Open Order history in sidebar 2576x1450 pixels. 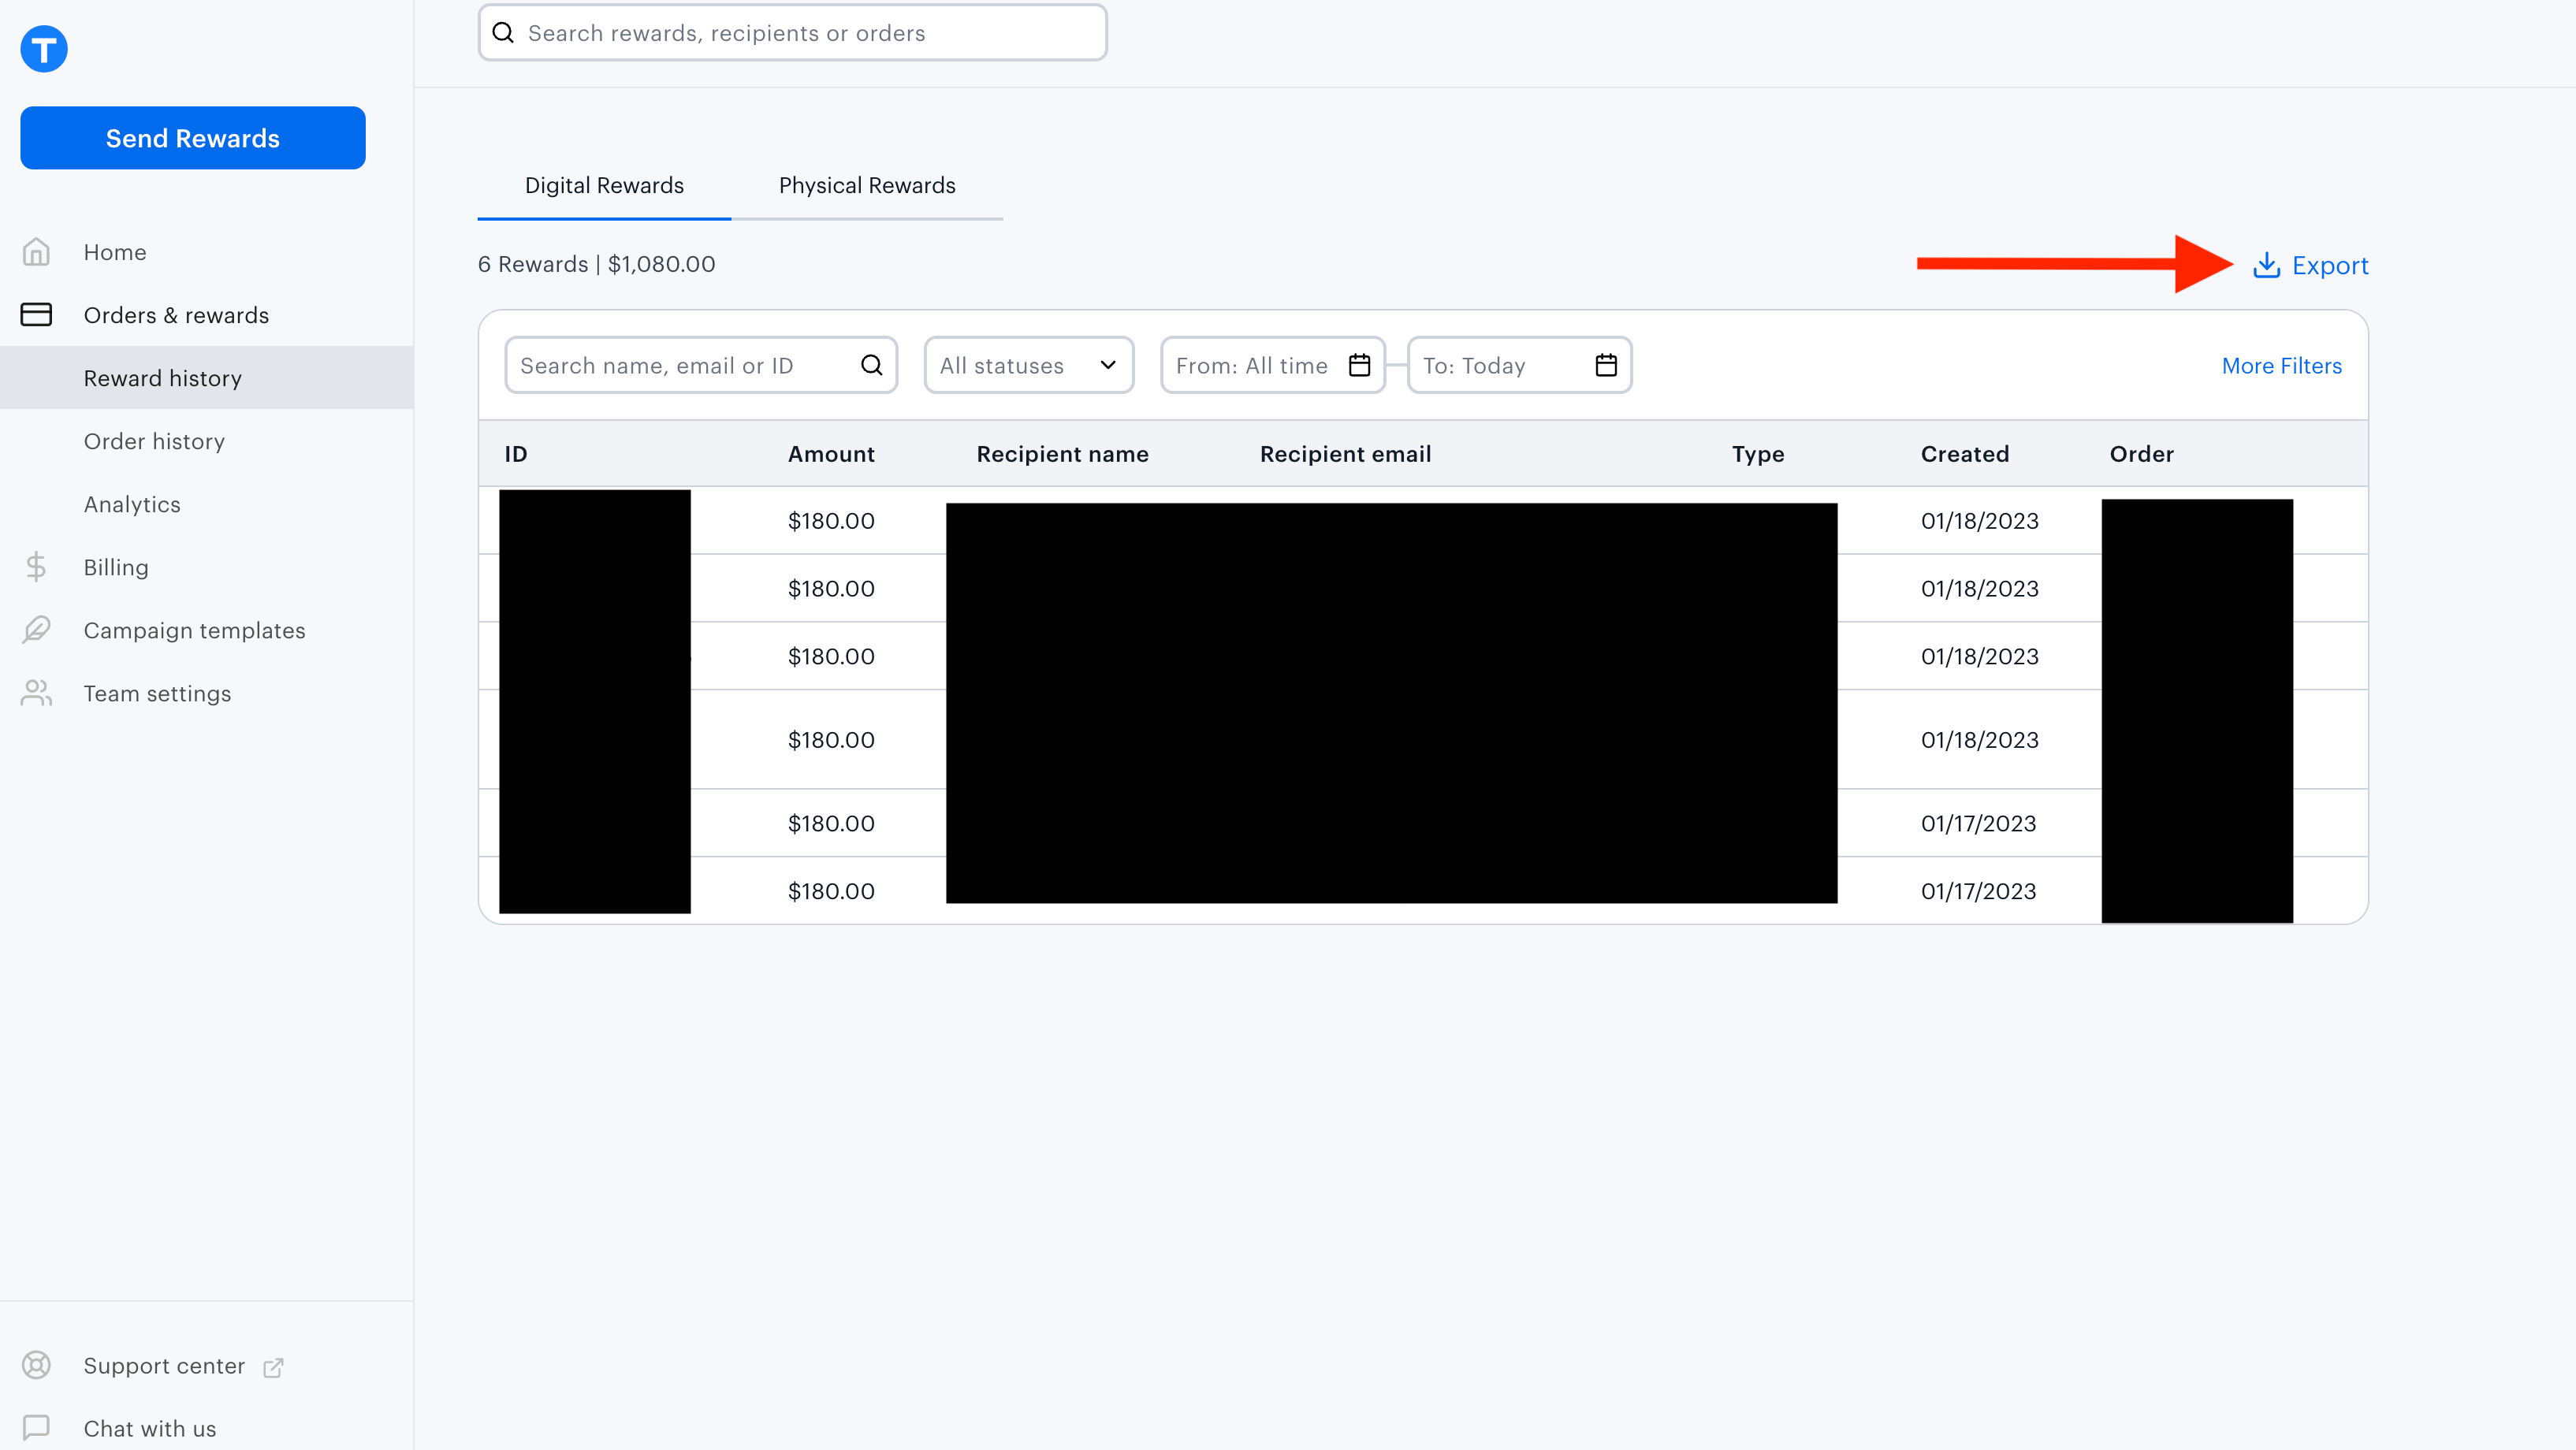coord(154,441)
